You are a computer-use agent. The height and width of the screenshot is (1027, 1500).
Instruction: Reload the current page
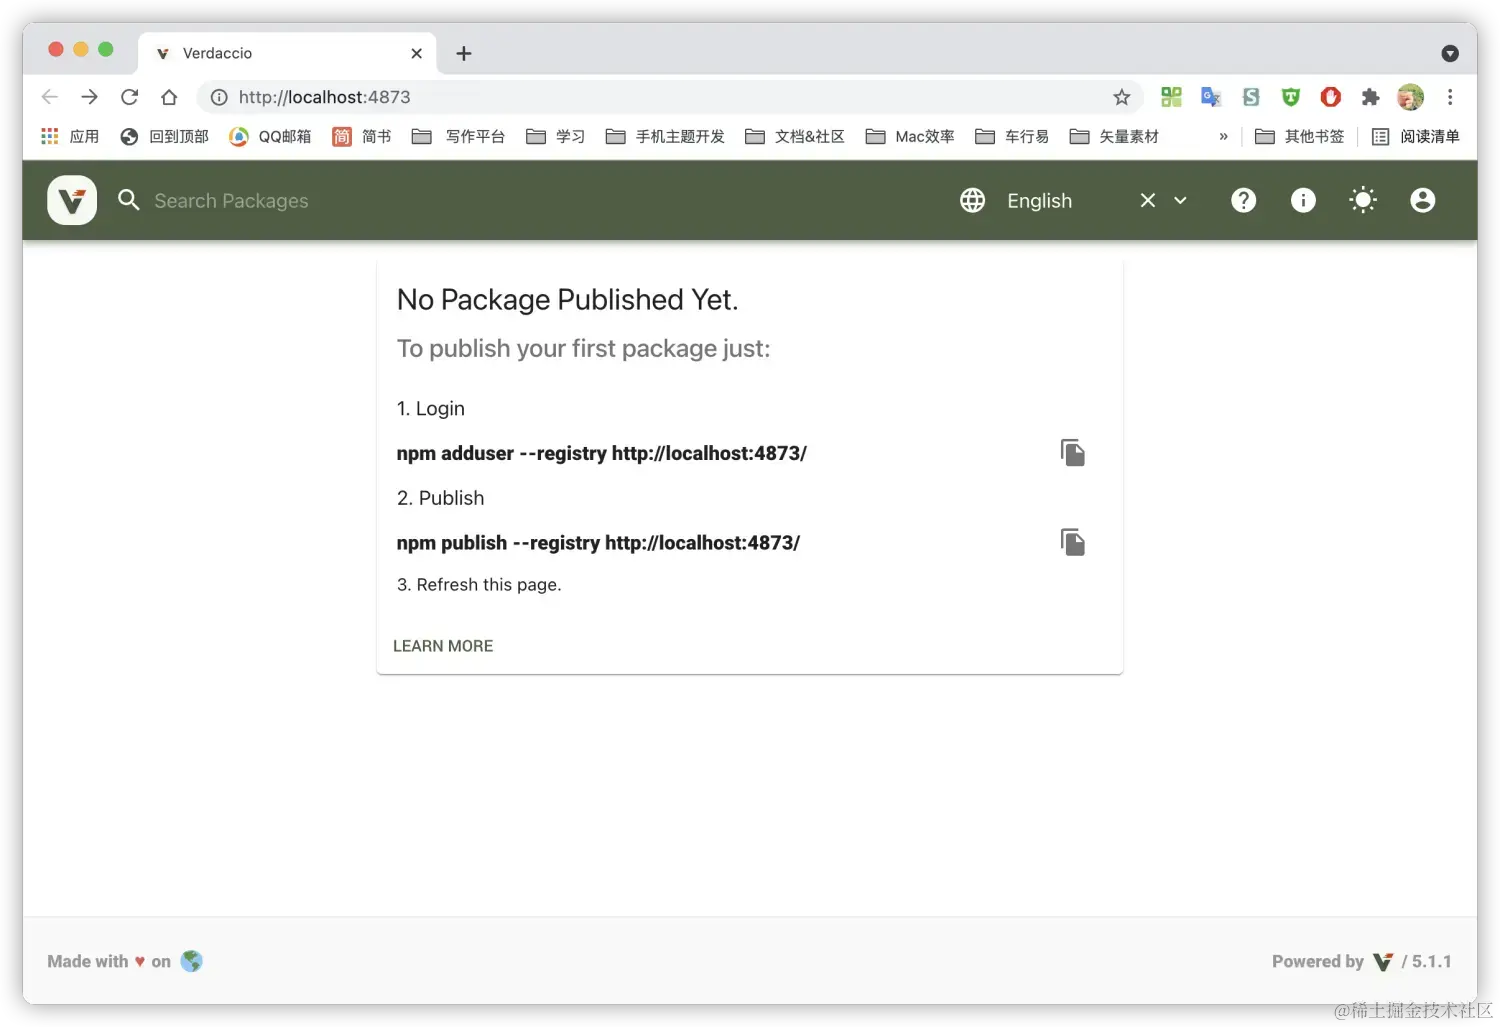pyautogui.click(x=130, y=97)
